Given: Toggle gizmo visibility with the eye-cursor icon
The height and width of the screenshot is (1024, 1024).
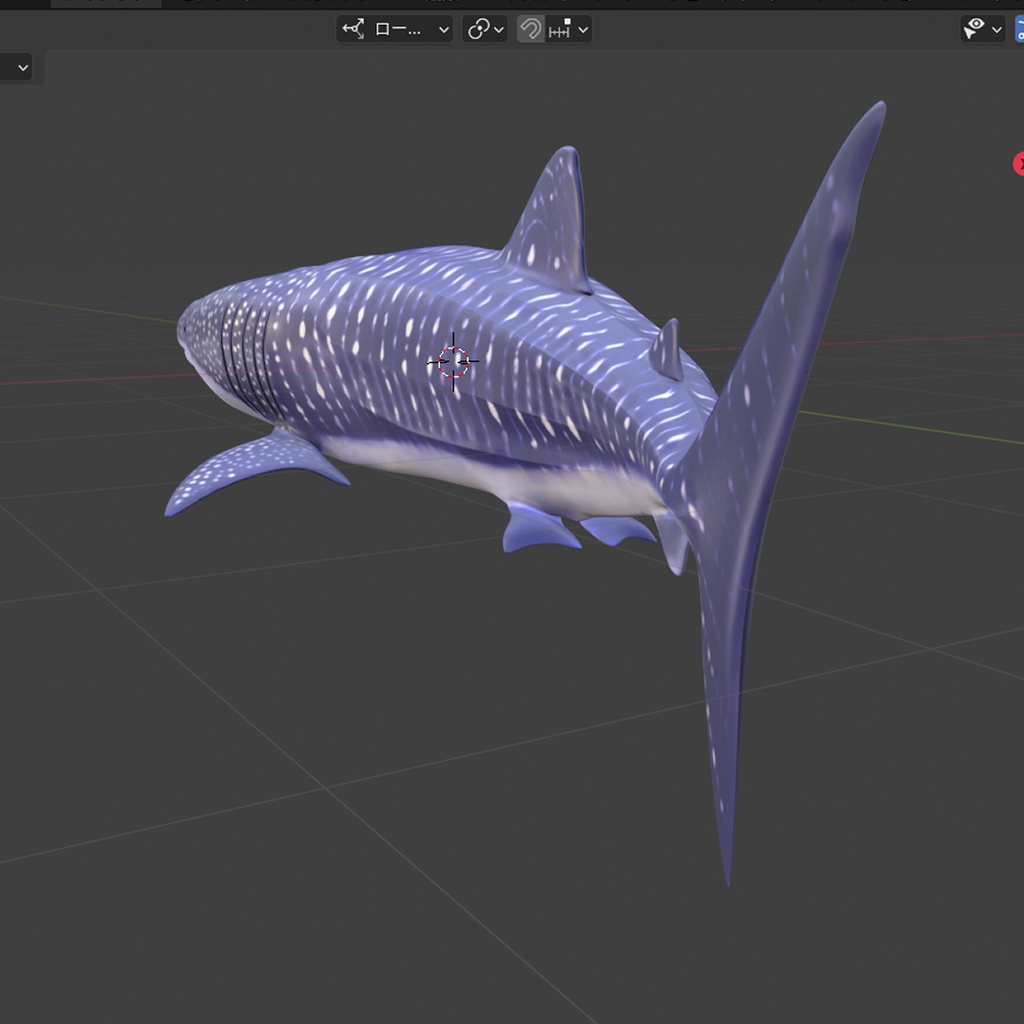Looking at the screenshot, I should [975, 29].
